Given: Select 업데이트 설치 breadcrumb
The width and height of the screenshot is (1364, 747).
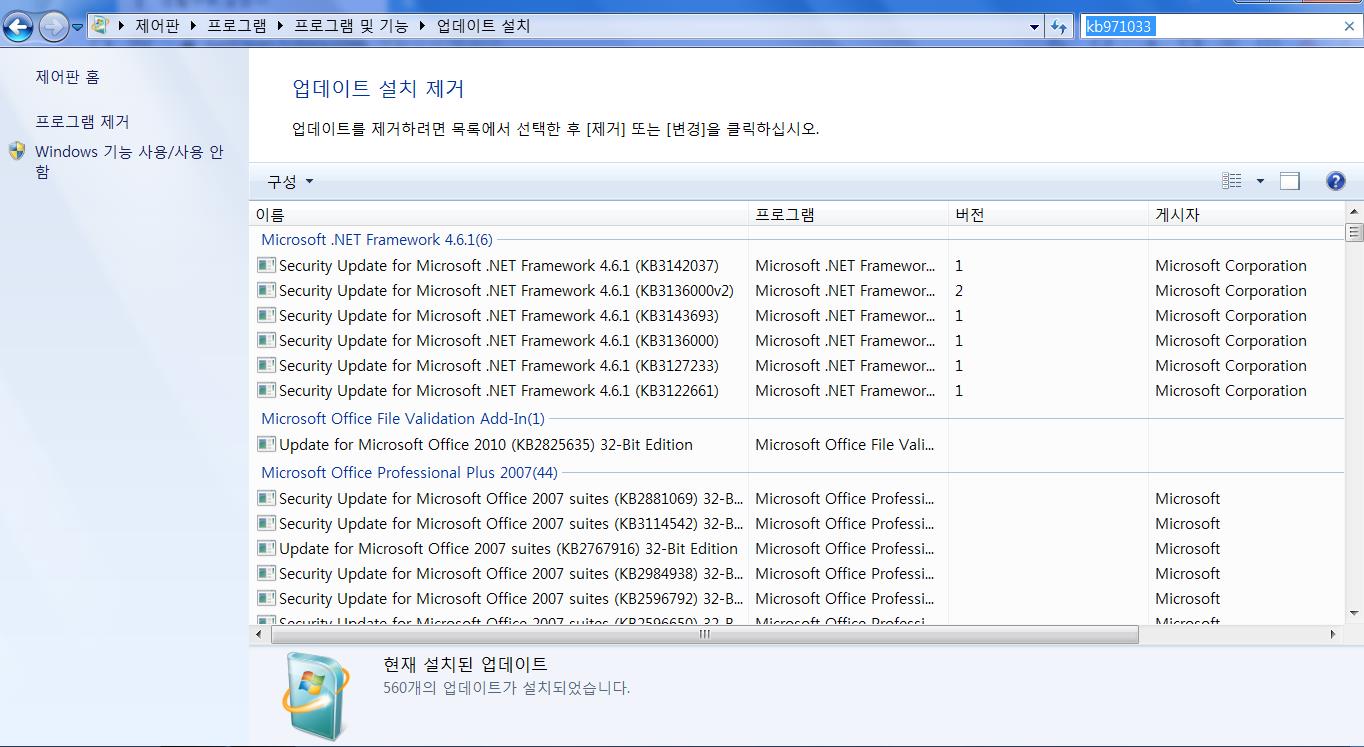Looking at the screenshot, I should point(484,26).
